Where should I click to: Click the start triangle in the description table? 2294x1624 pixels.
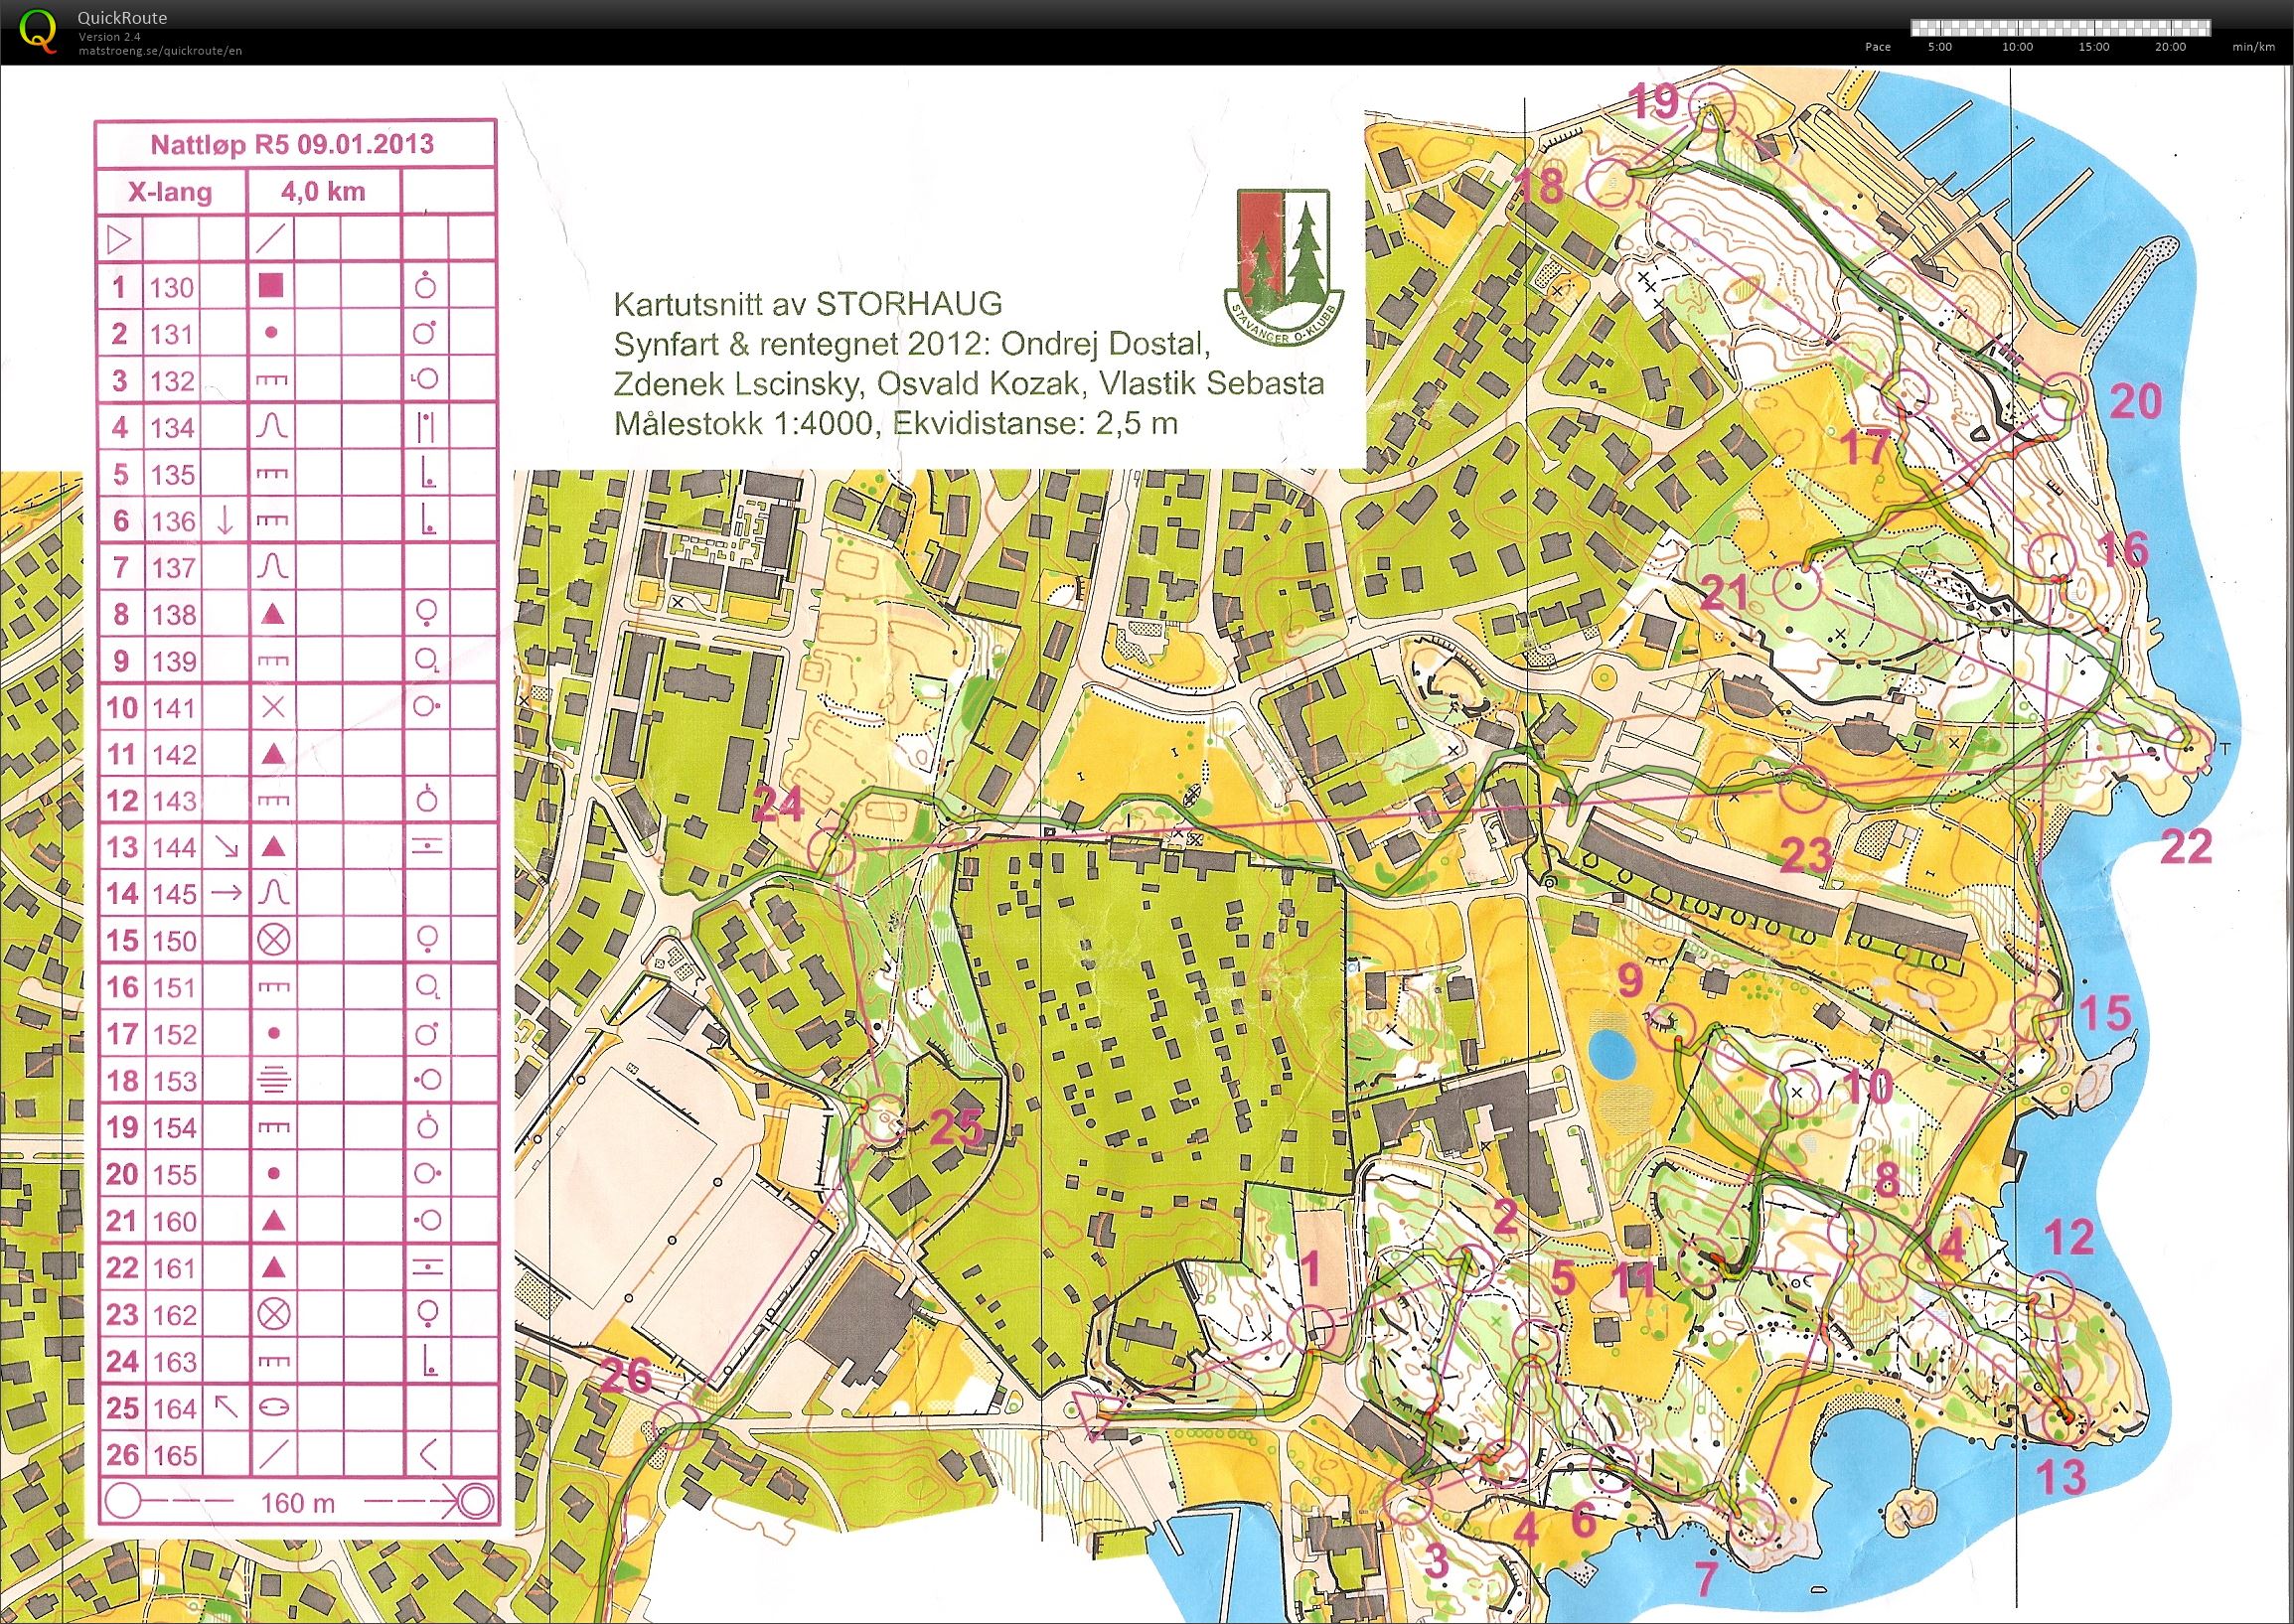[x=119, y=240]
